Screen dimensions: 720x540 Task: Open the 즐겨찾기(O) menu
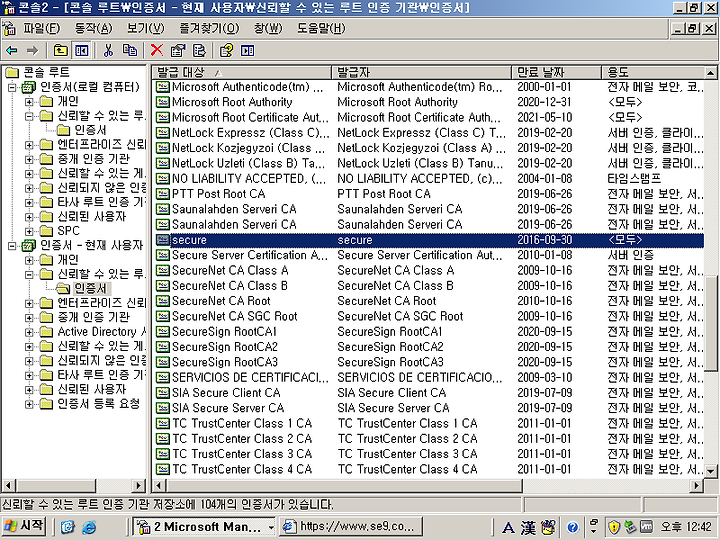(x=209, y=28)
